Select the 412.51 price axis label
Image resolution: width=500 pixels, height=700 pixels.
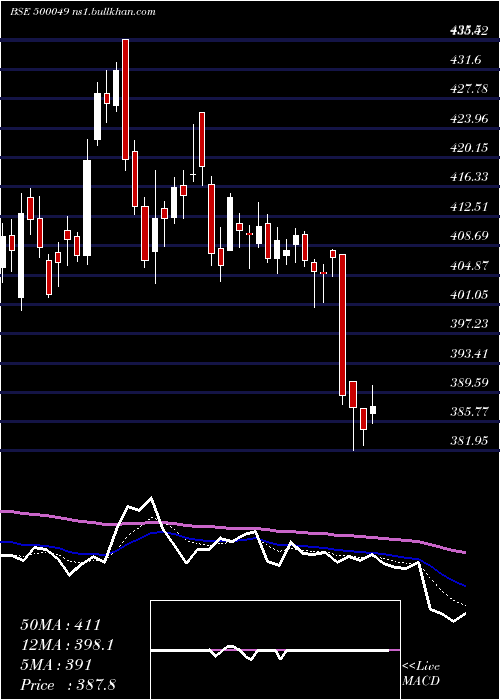point(469,207)
